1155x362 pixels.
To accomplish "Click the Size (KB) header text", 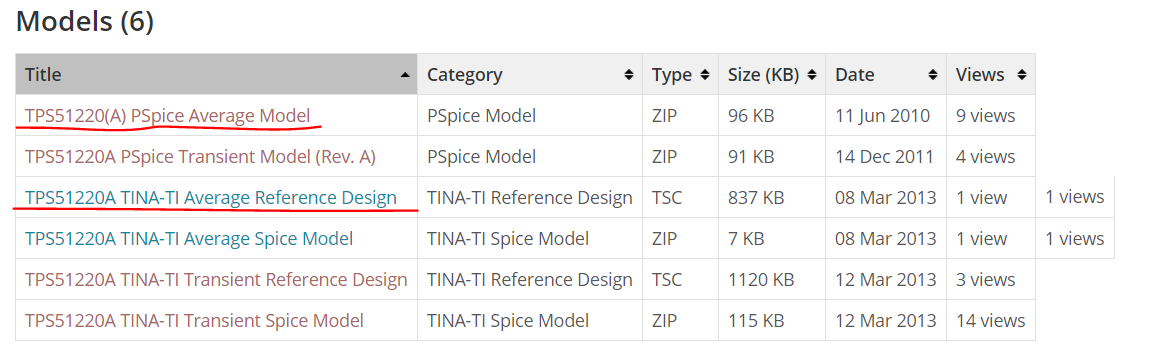I will tap(763, 74).
